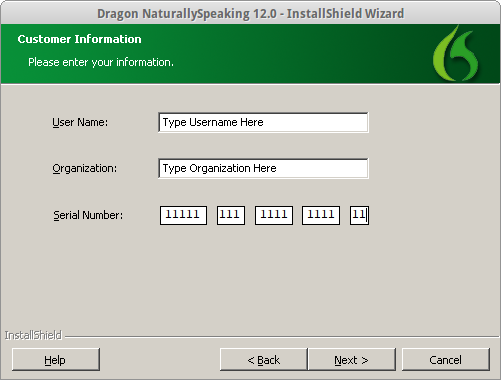This screenshot has width=501, height=380.
Task: Click the second serial number box containing 111
Action: pyautogui.click(x=231, y=215)
